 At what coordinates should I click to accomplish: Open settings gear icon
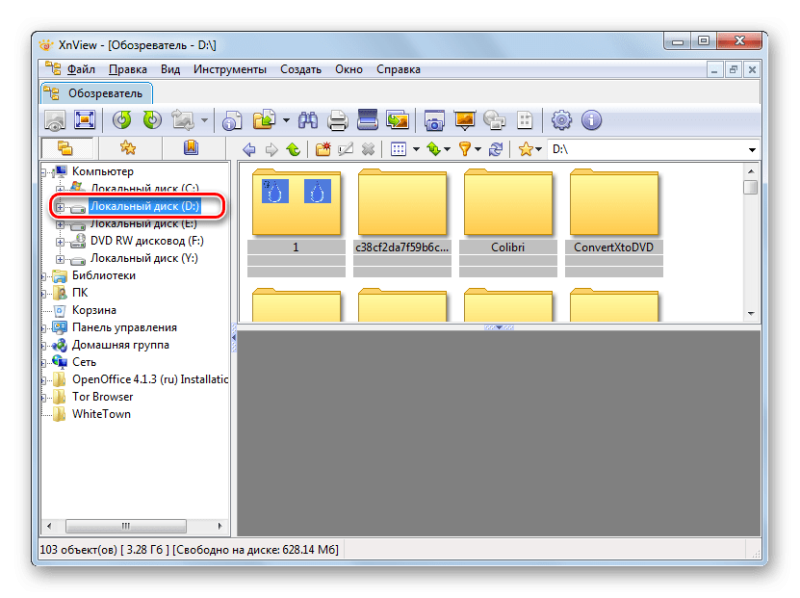[562, 121]
